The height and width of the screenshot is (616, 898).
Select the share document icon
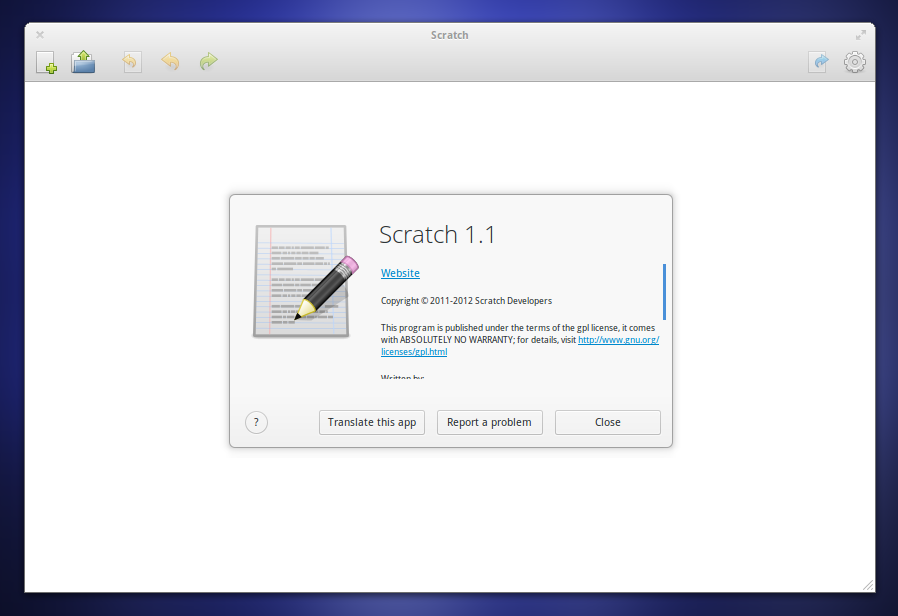tap(818, 62)
